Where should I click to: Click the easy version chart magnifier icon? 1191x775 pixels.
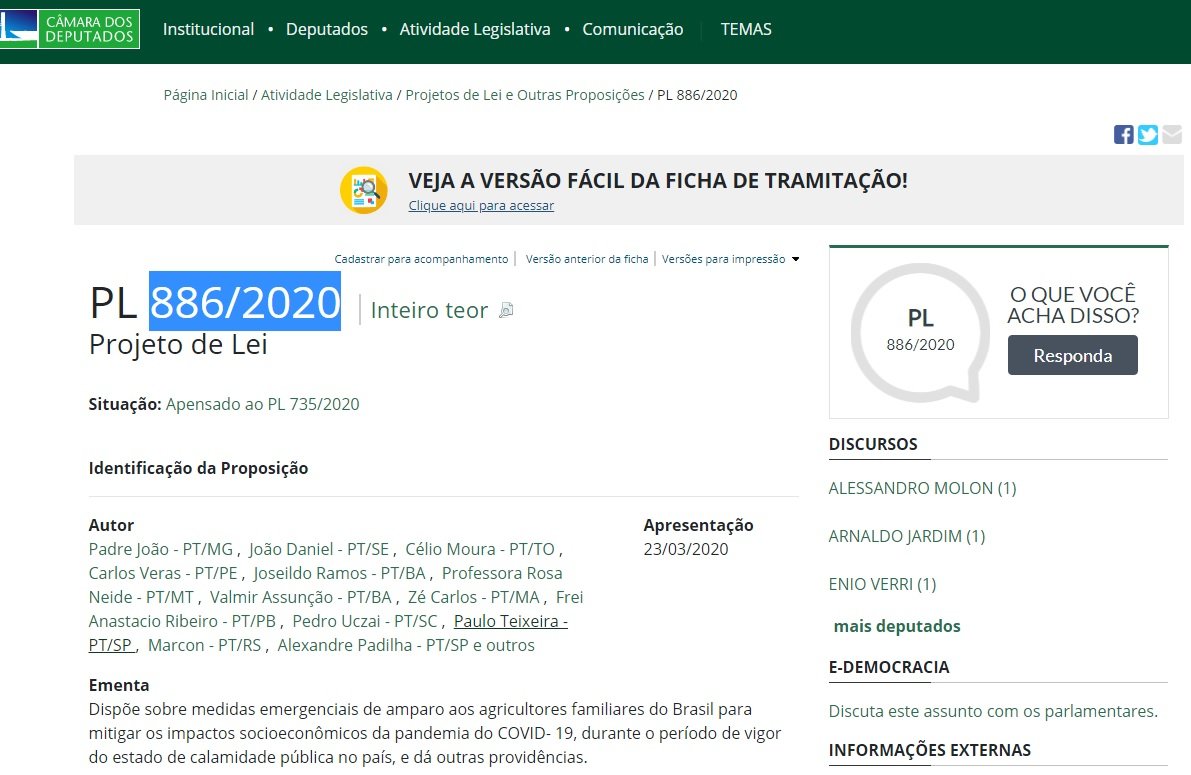click(364, 190)
